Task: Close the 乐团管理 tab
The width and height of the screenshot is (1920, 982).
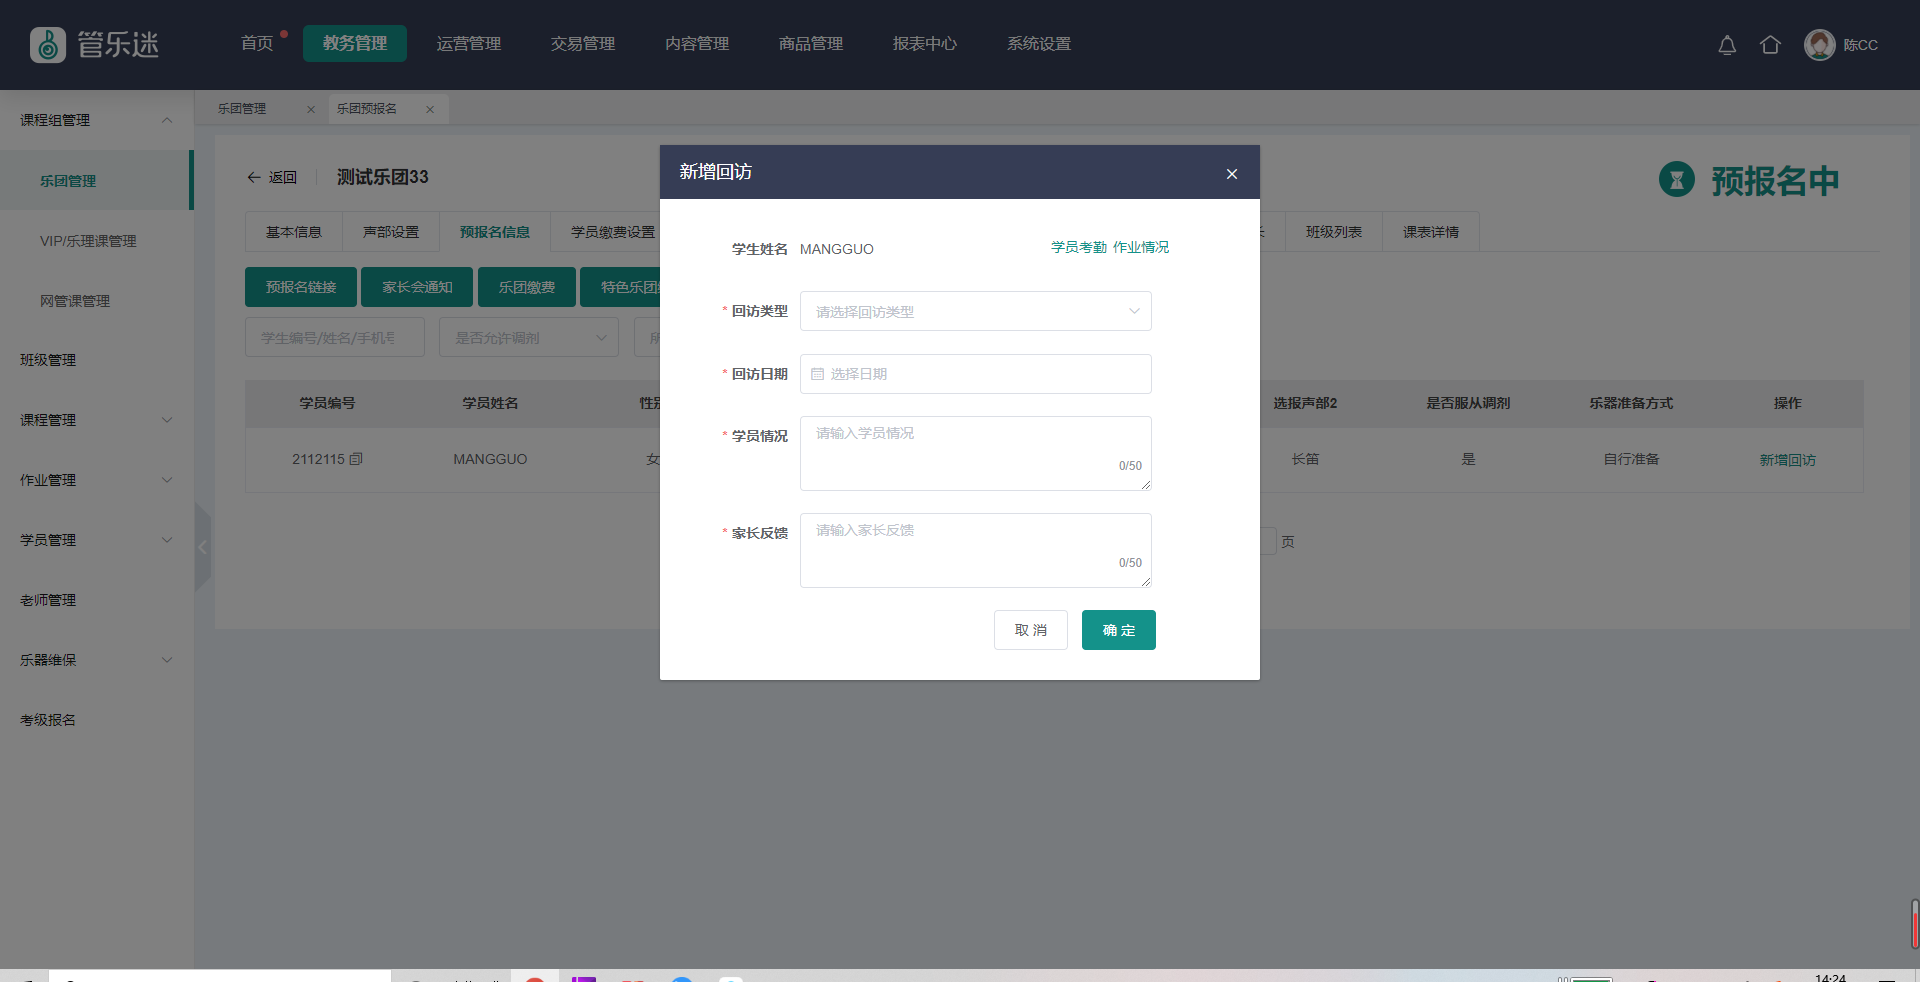Action: (x=311, y=109)
